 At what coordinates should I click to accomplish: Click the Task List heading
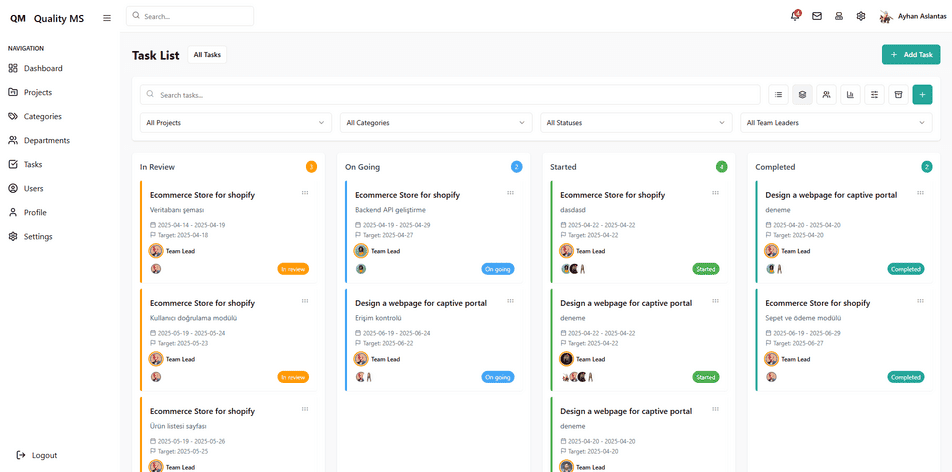[x=155, y=55]
